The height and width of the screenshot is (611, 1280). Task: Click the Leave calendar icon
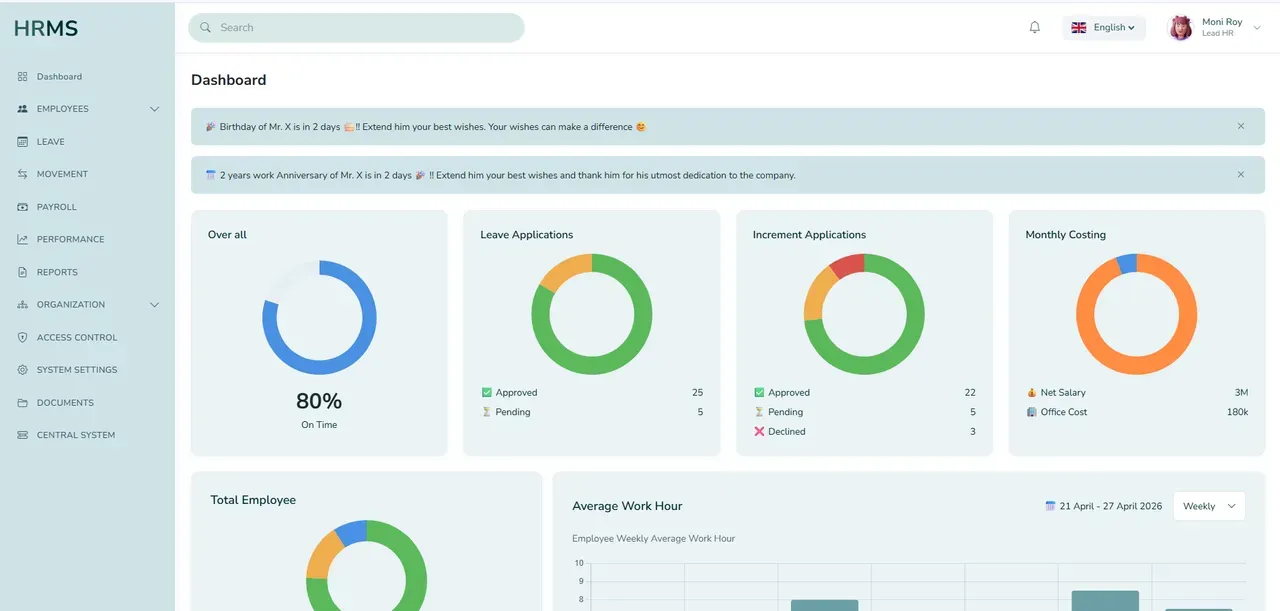click(22, 142)
